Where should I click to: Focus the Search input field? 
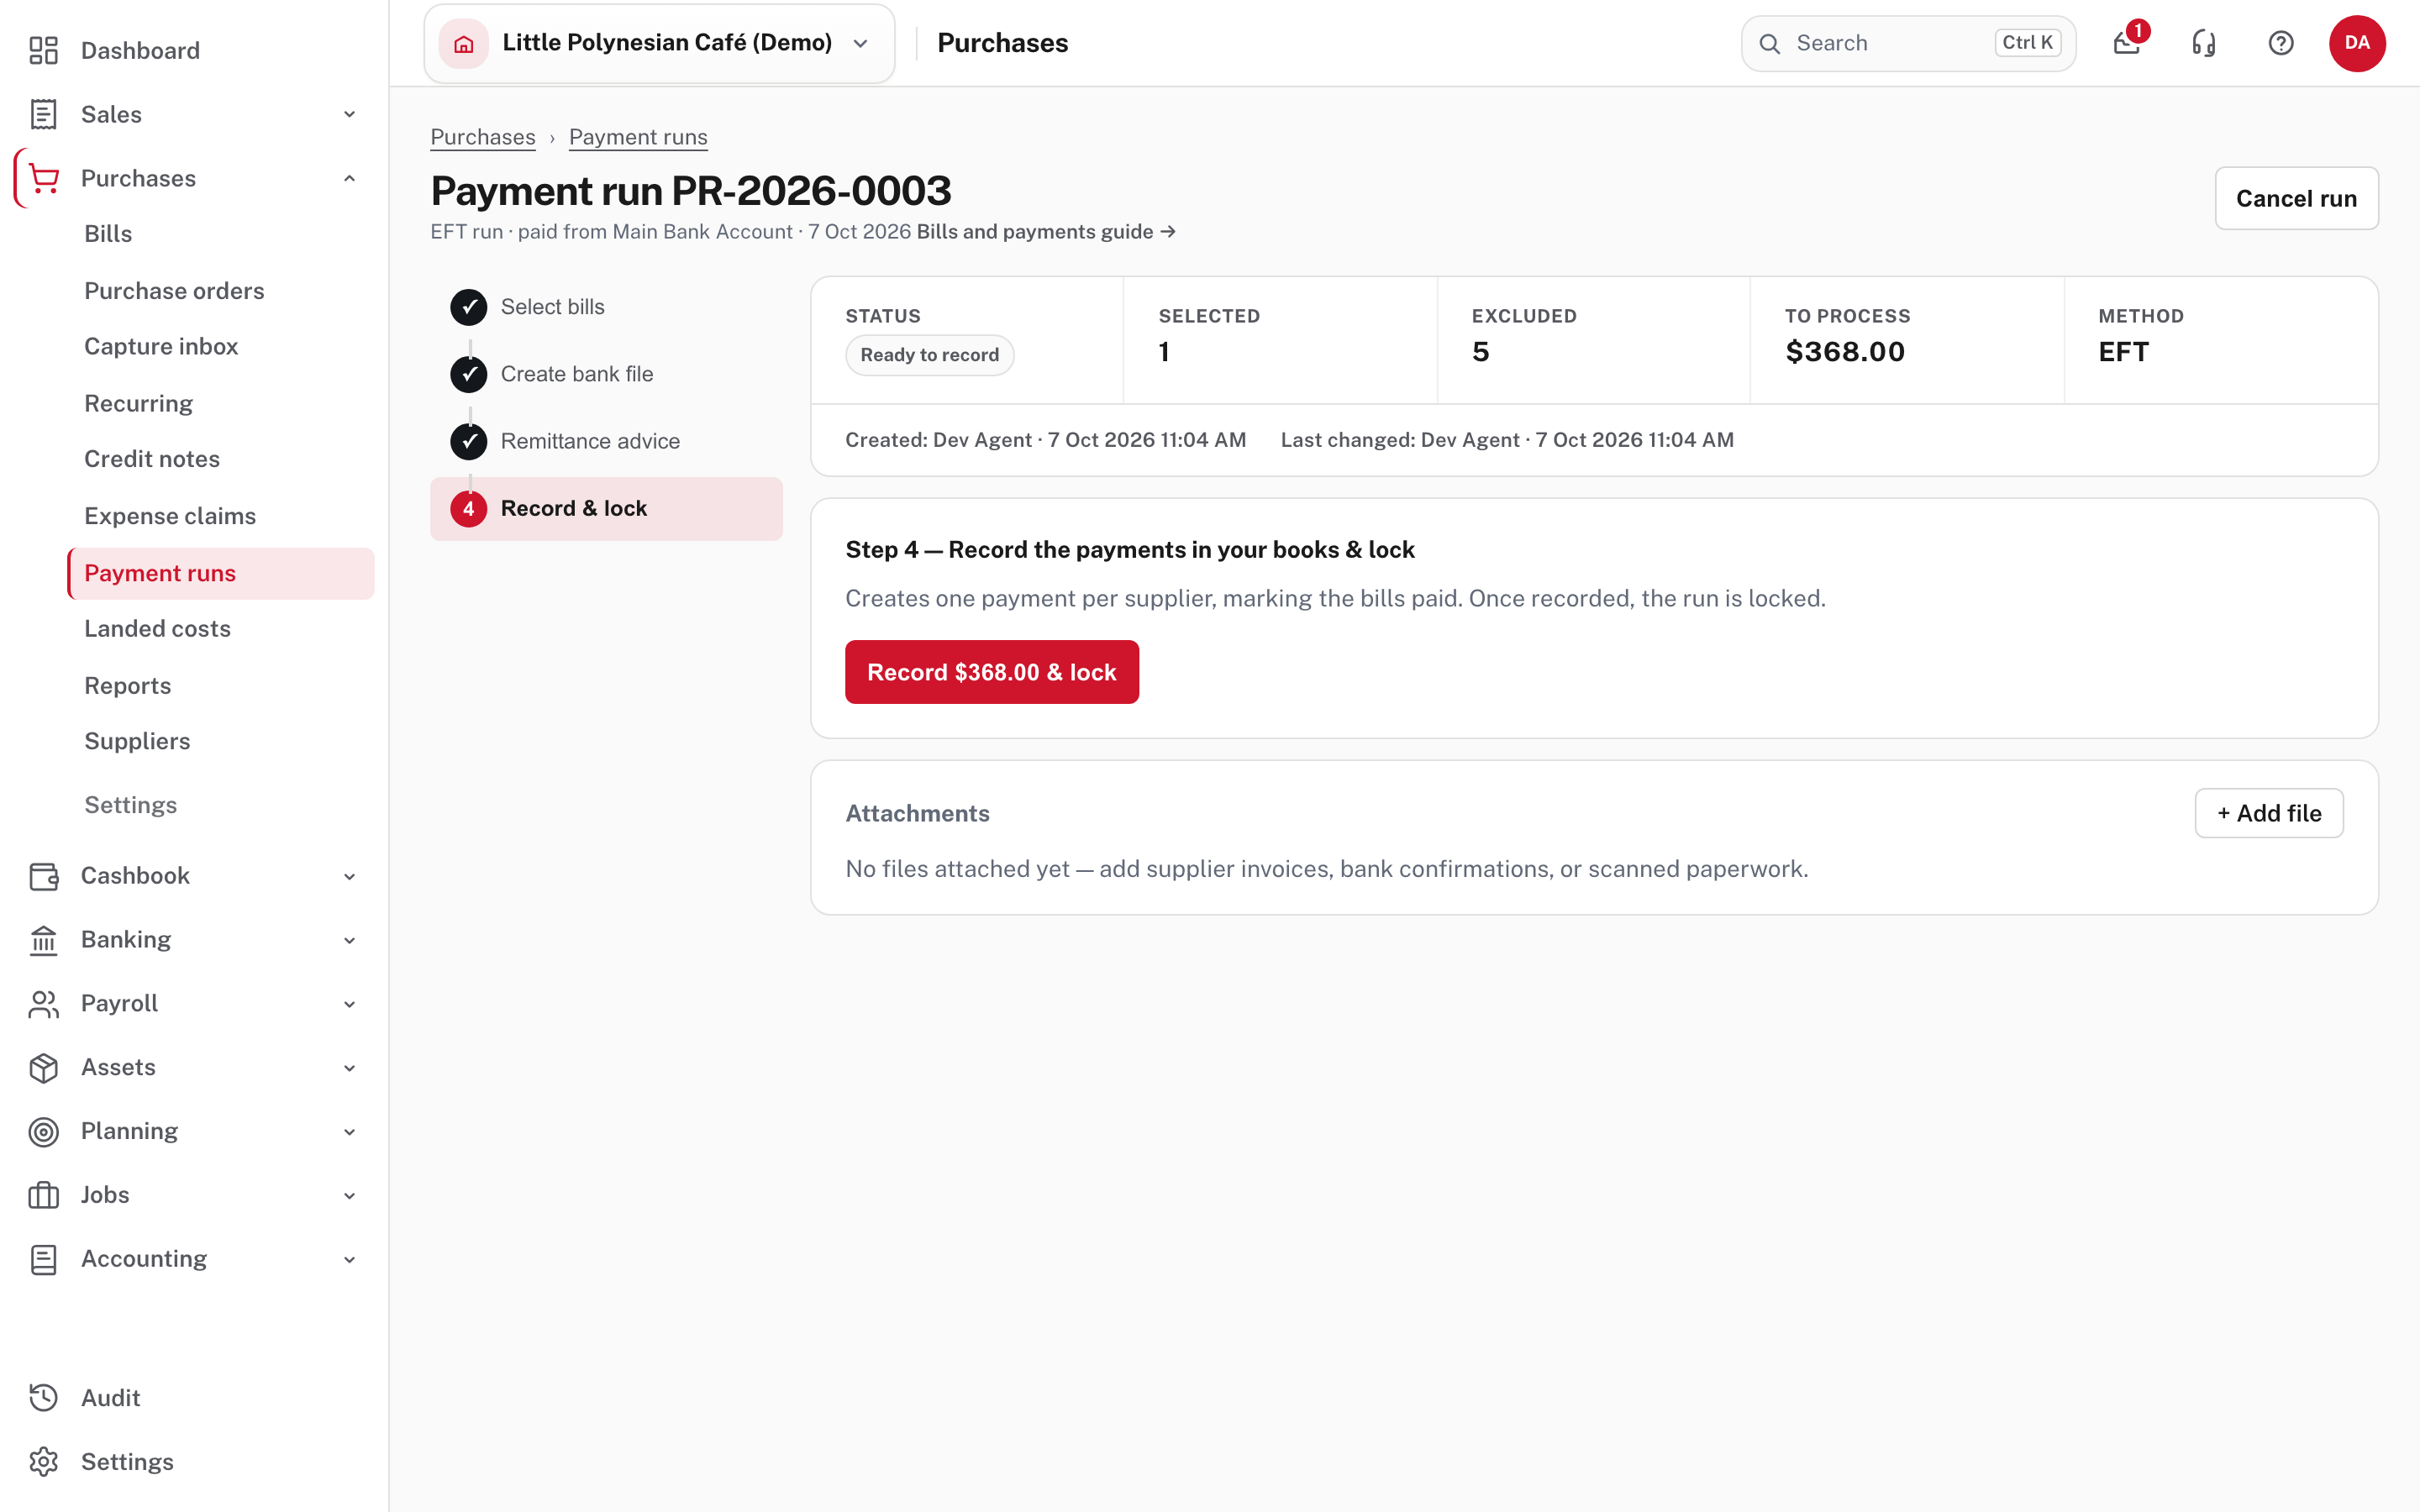(x=1908, y=43)
